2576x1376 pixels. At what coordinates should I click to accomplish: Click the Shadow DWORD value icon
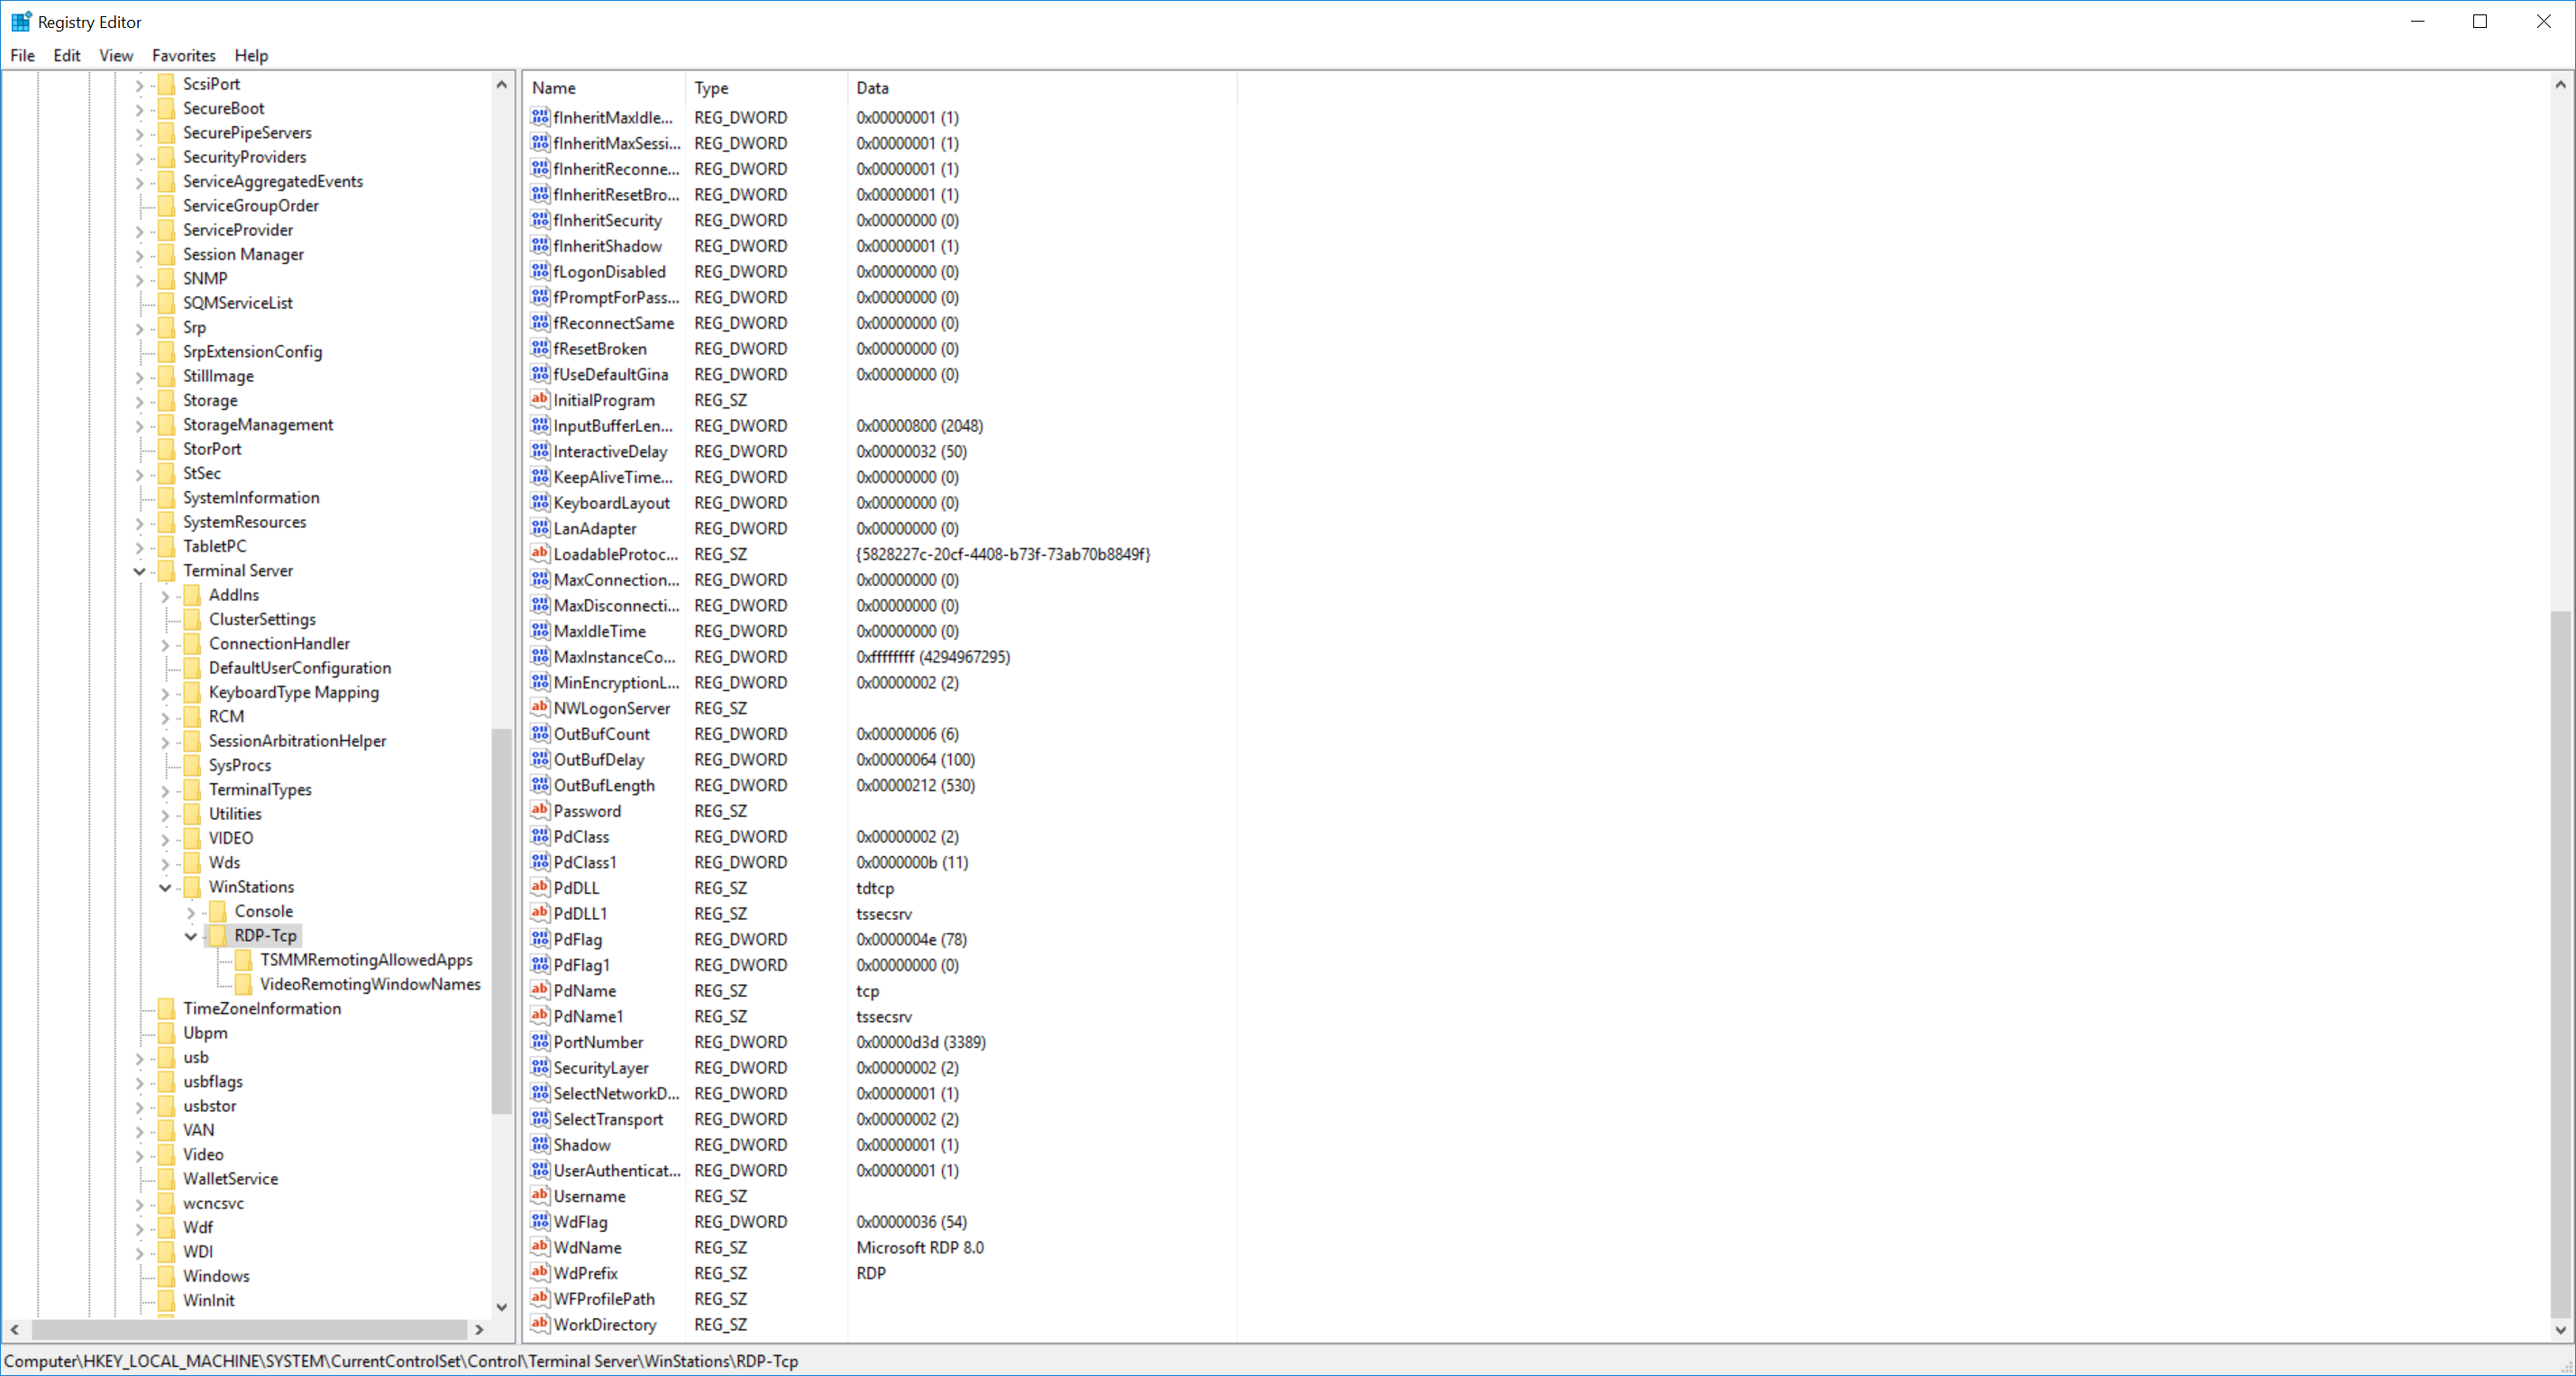click(x=540, y=1144)
